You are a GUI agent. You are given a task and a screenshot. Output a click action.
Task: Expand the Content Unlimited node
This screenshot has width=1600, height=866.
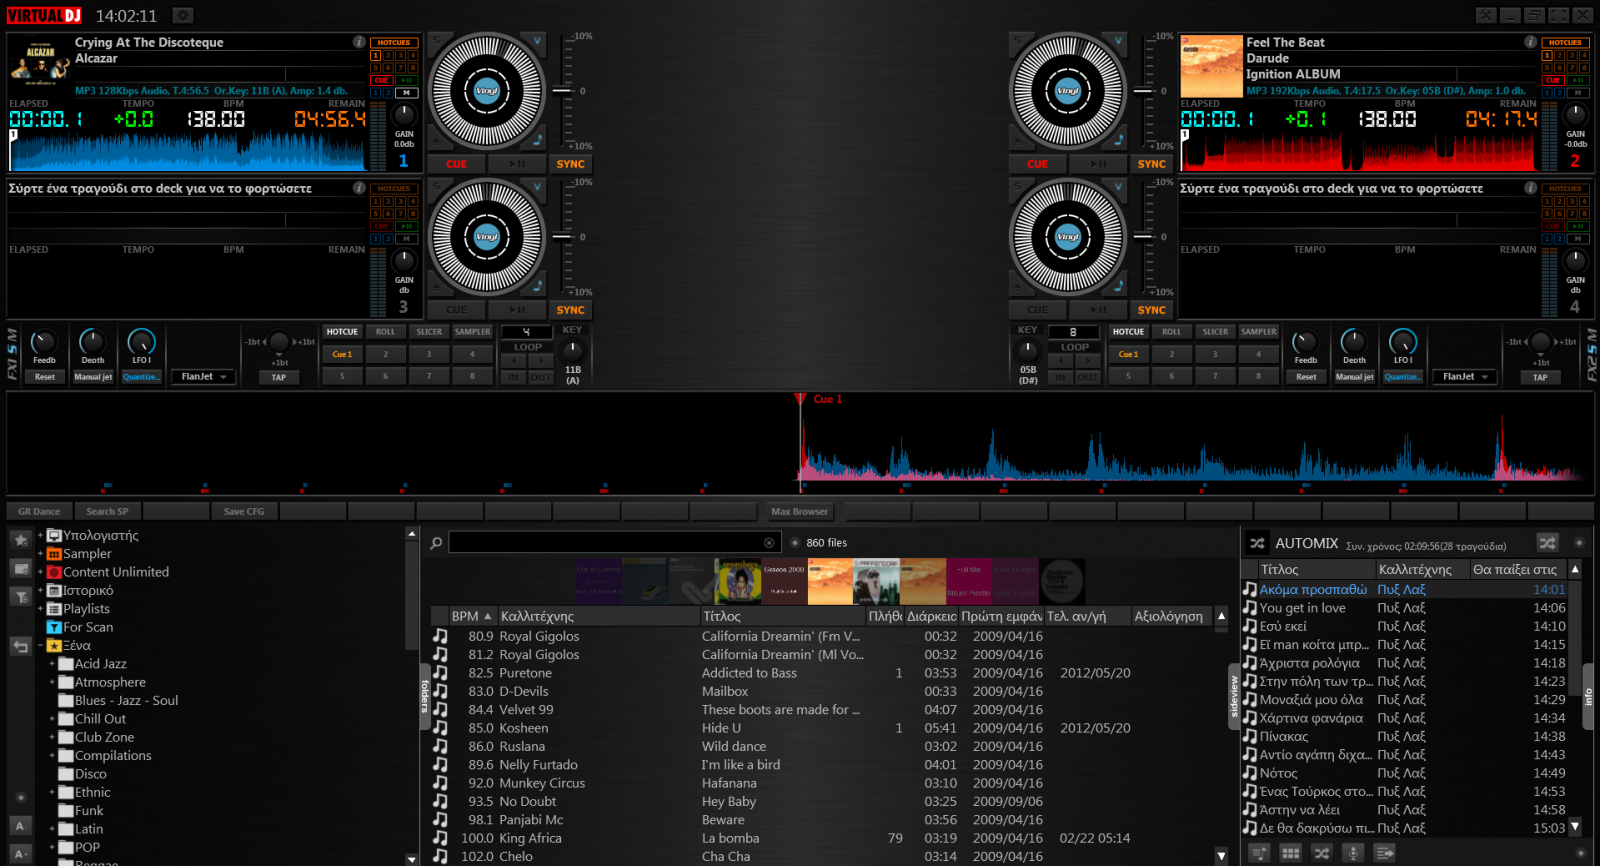coord(40,572)
